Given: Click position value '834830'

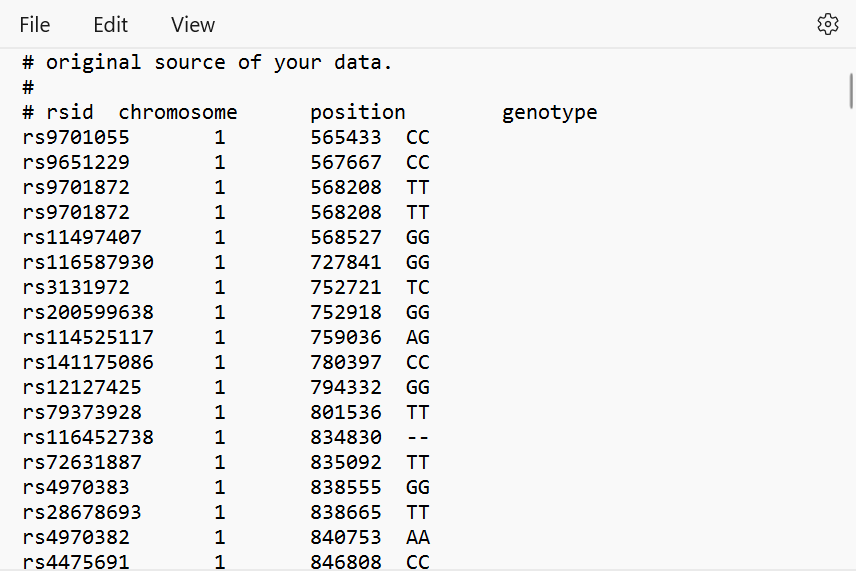Looking at the screenshot, I should (x=346, y=438).
